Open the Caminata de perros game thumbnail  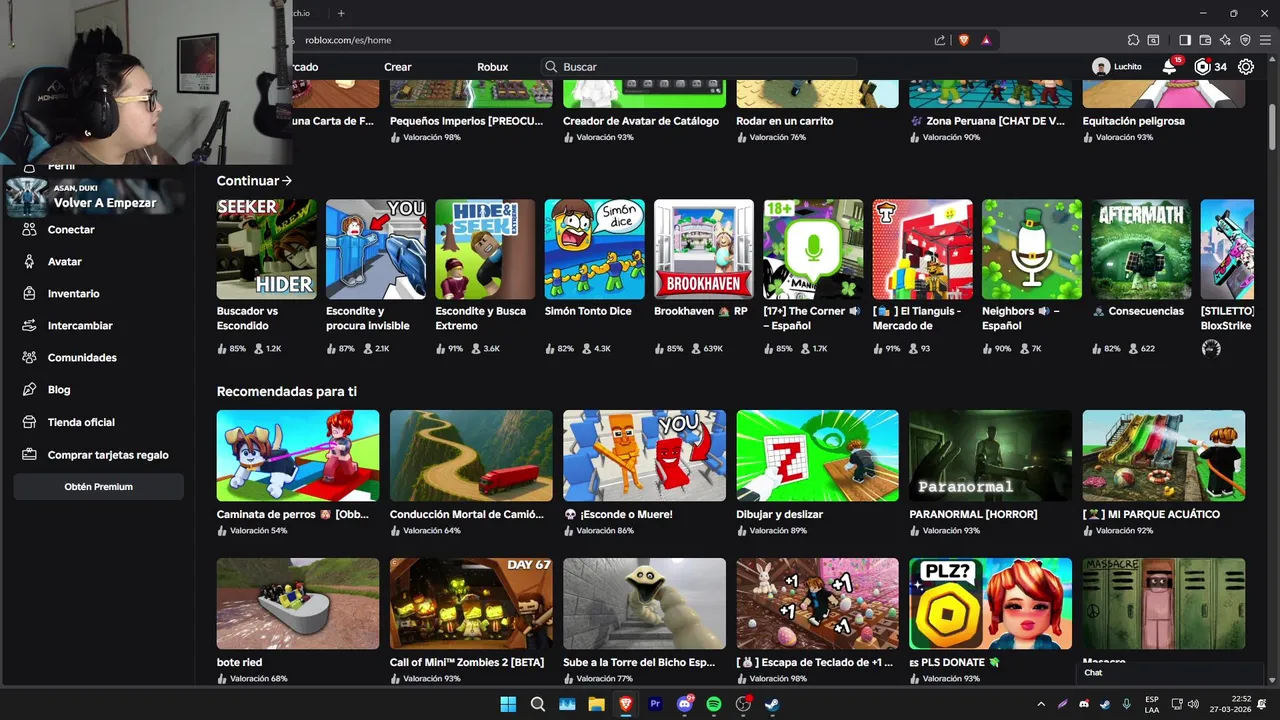coord(298,456)
